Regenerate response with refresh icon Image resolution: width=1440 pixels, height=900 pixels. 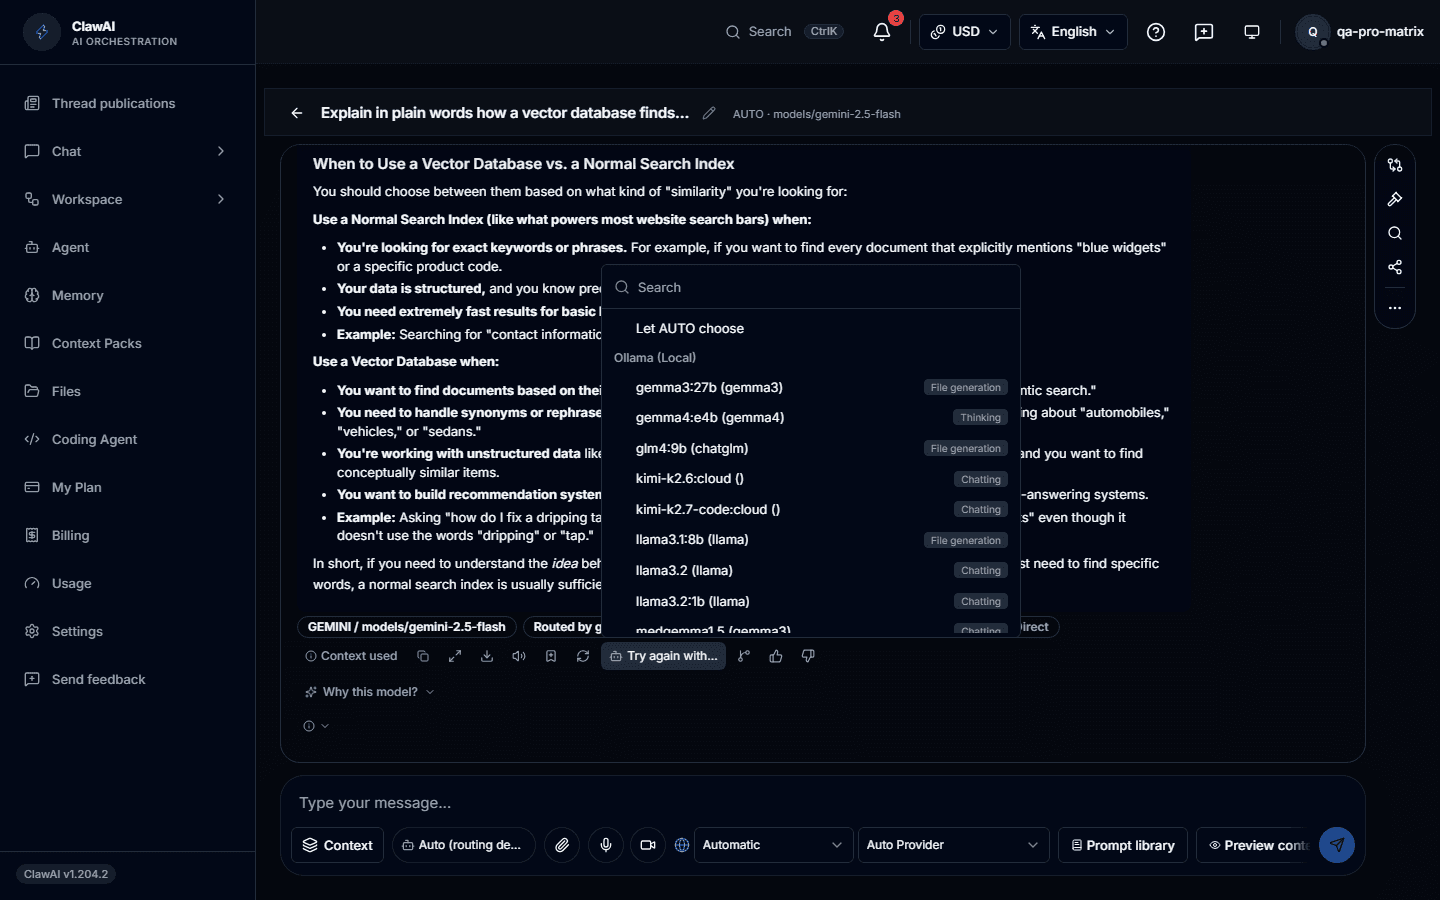tap(583, 656)
